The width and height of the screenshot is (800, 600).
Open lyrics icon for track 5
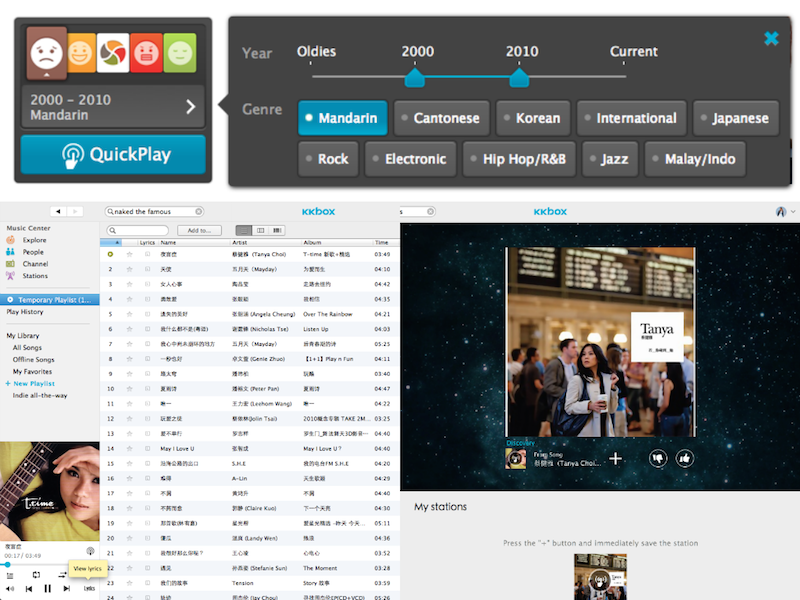click(147, 314)
